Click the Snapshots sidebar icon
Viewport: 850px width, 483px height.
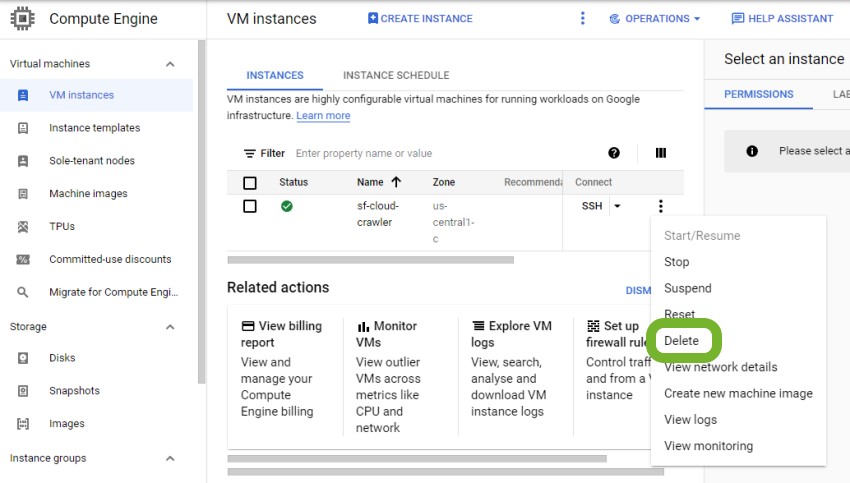24,390
